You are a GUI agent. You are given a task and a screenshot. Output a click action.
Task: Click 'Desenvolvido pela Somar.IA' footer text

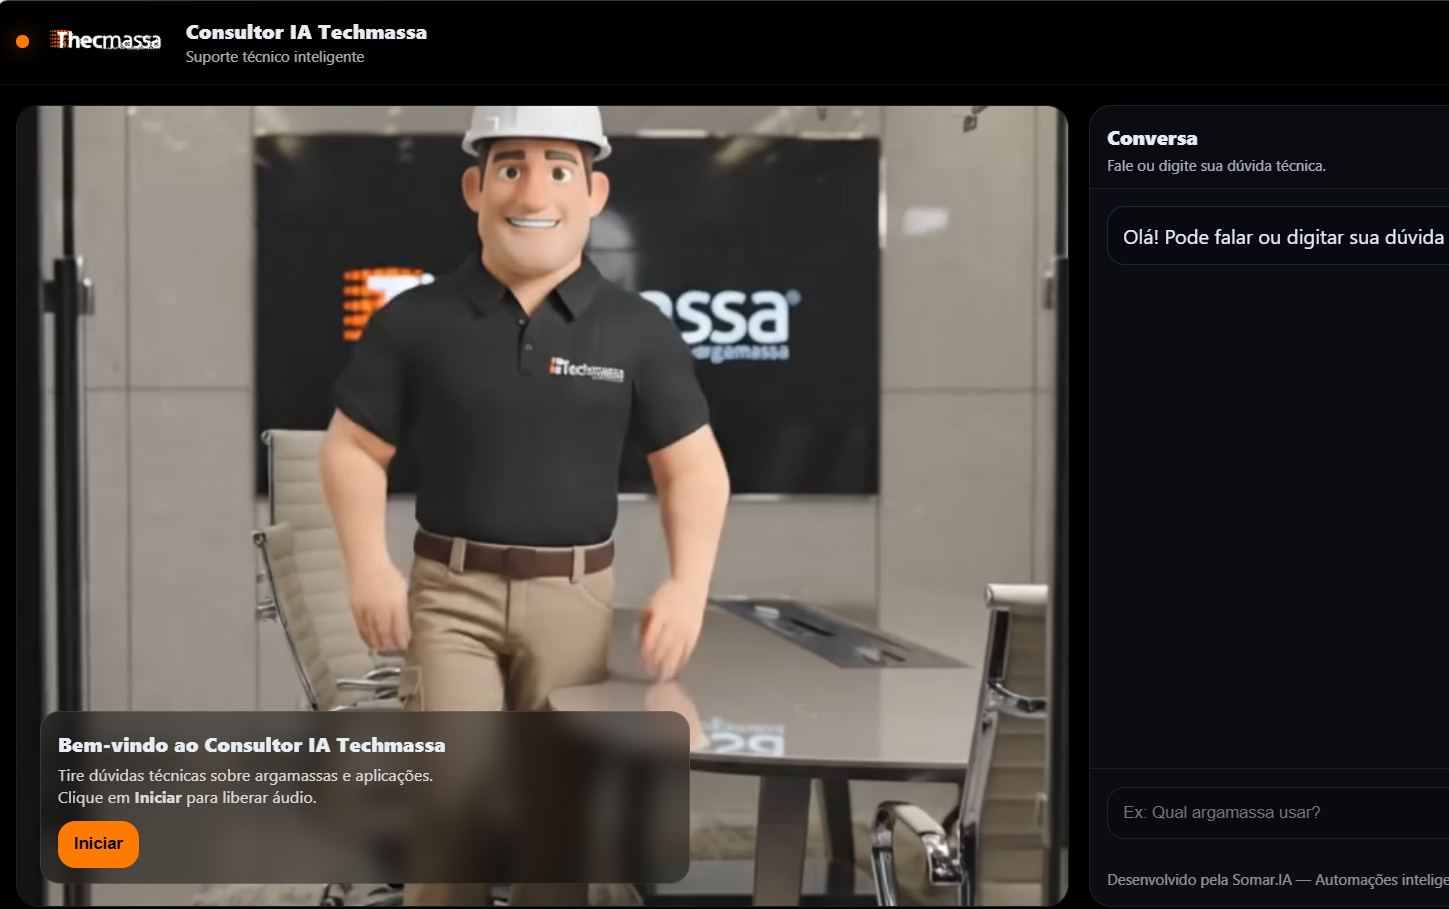(x=1278, y=880)
